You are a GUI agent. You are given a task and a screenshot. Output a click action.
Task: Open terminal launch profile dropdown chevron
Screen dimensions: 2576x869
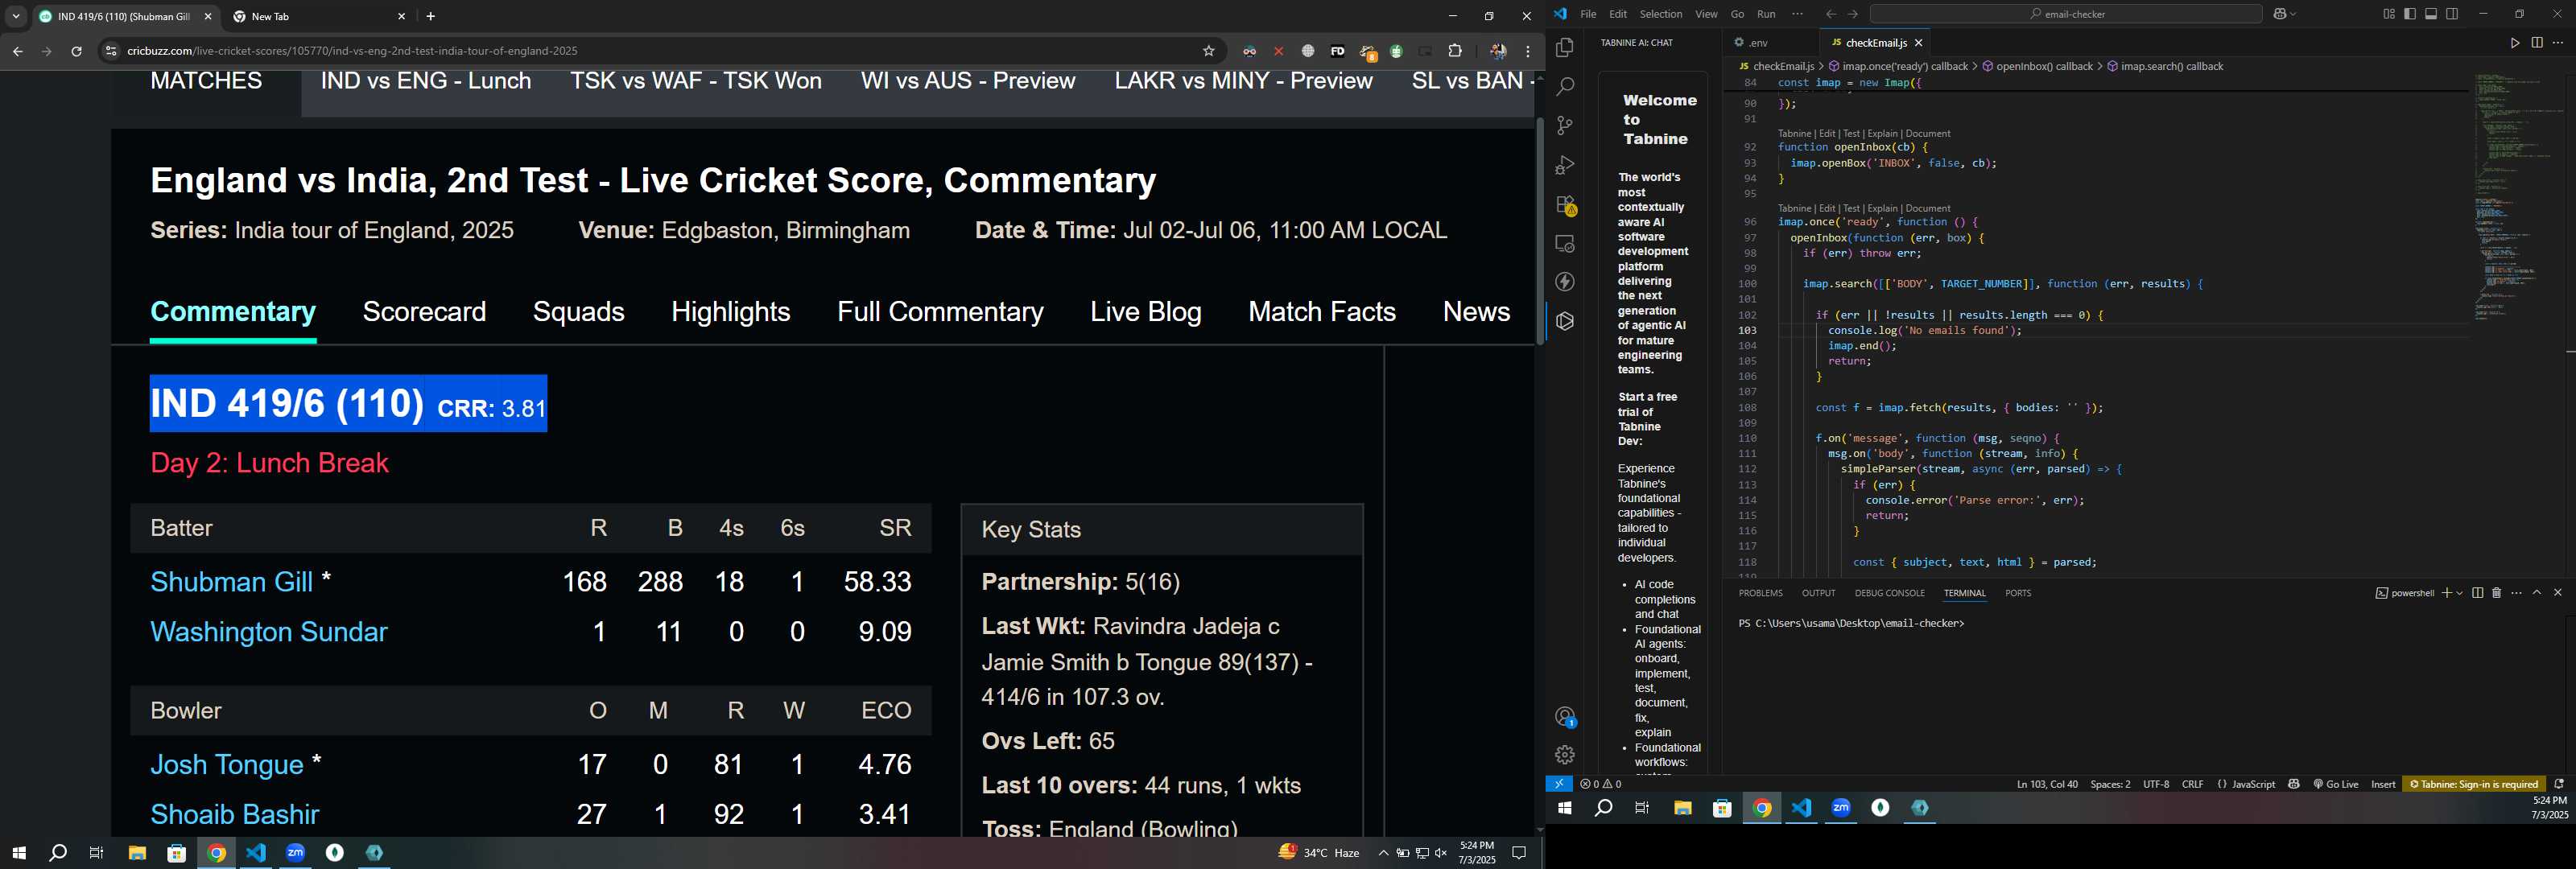point(2459,593)
